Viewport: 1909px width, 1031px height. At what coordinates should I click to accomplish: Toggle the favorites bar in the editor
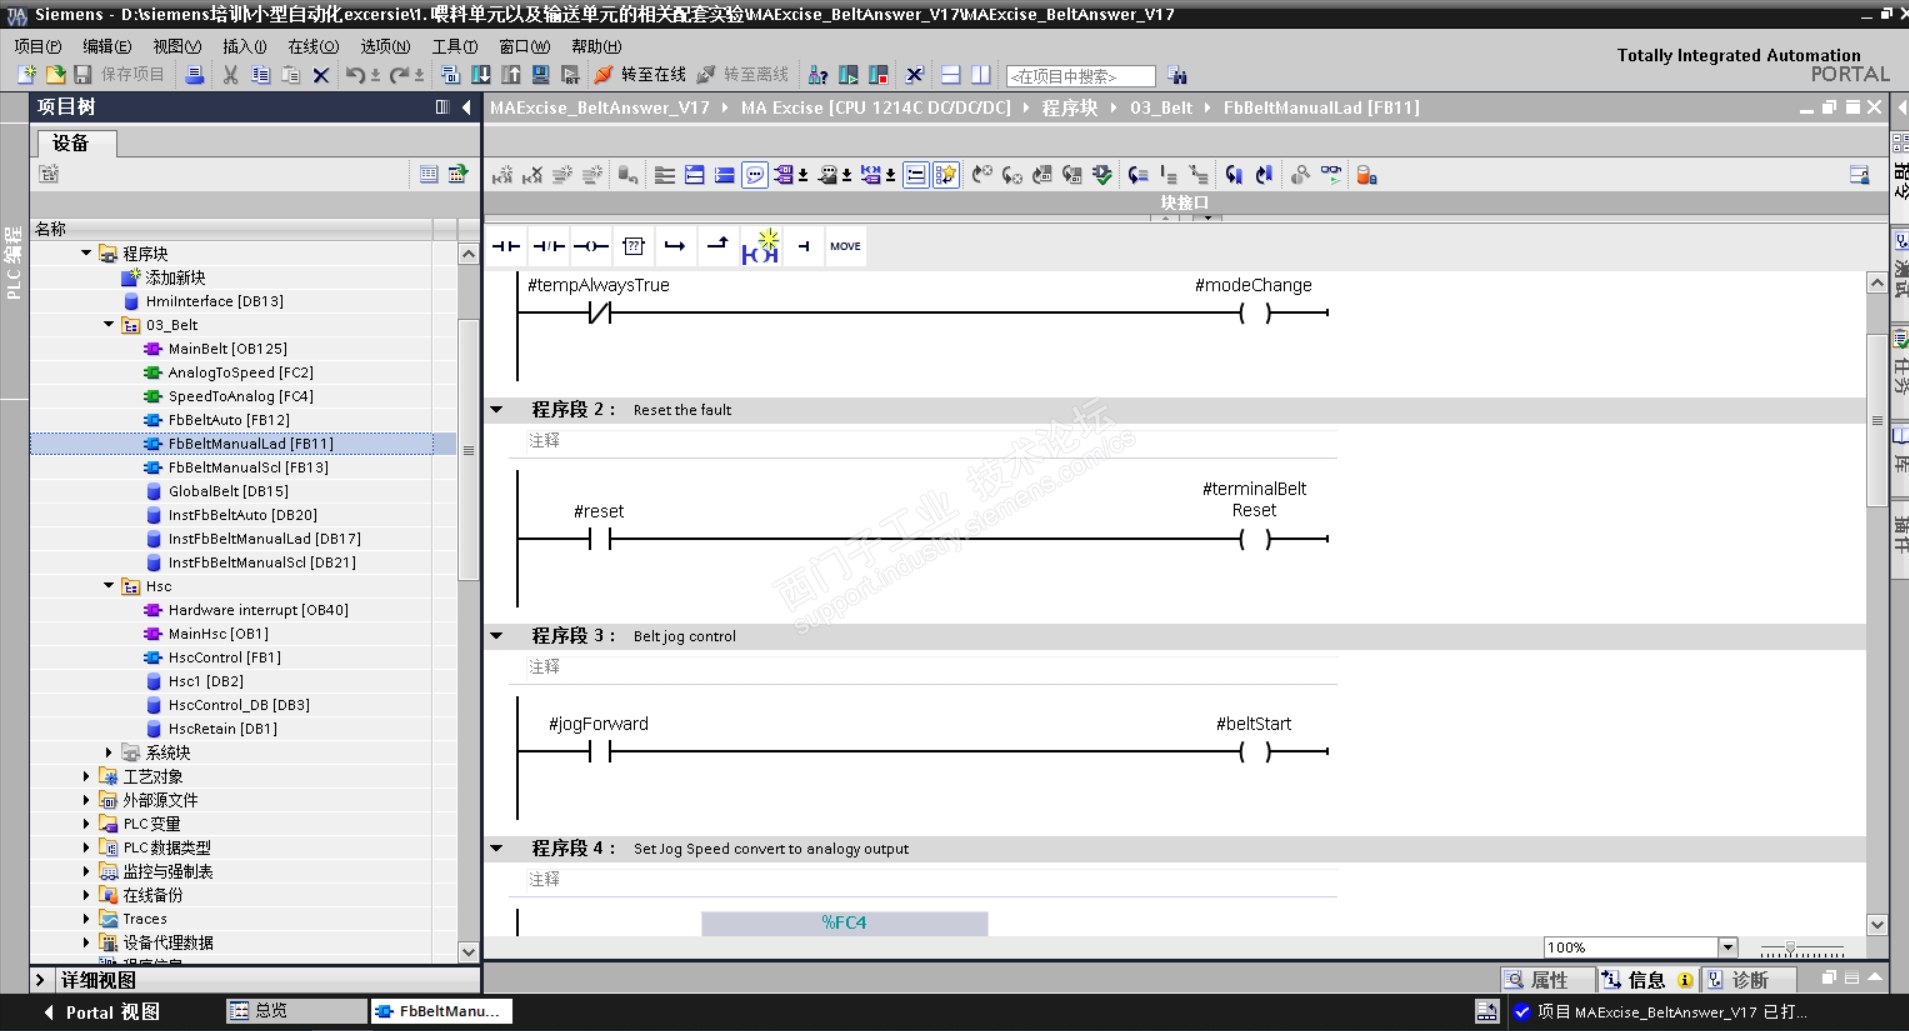pos(946,175)
